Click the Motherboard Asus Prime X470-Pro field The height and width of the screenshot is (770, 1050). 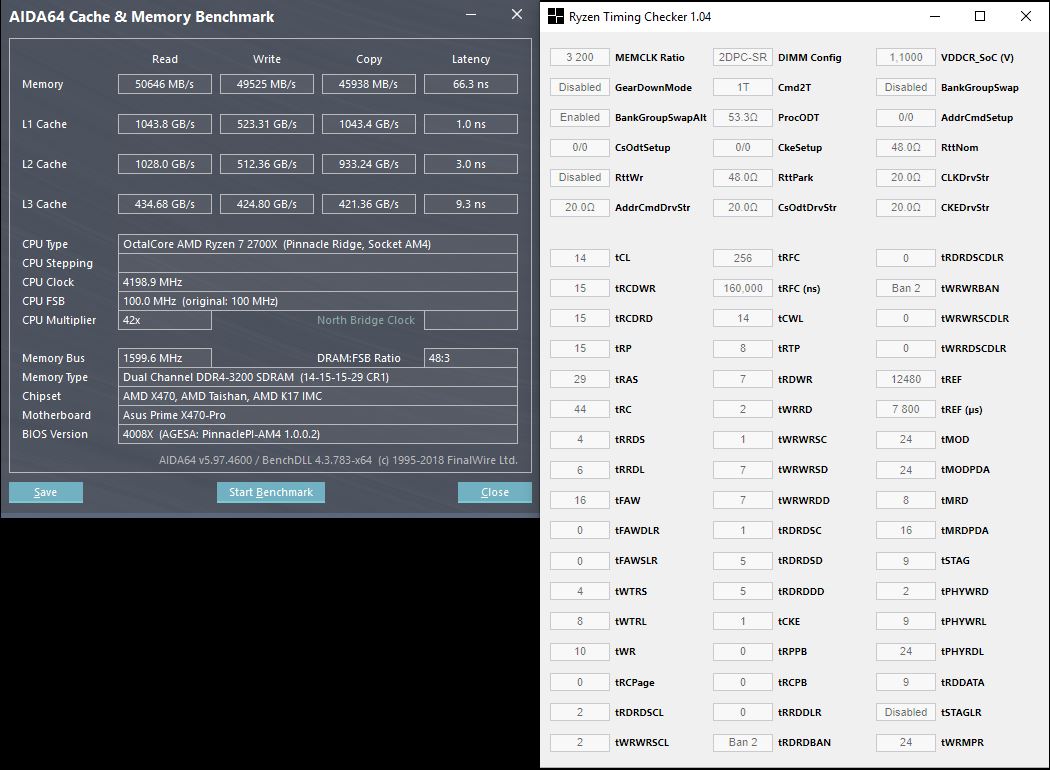pos(318,415)
